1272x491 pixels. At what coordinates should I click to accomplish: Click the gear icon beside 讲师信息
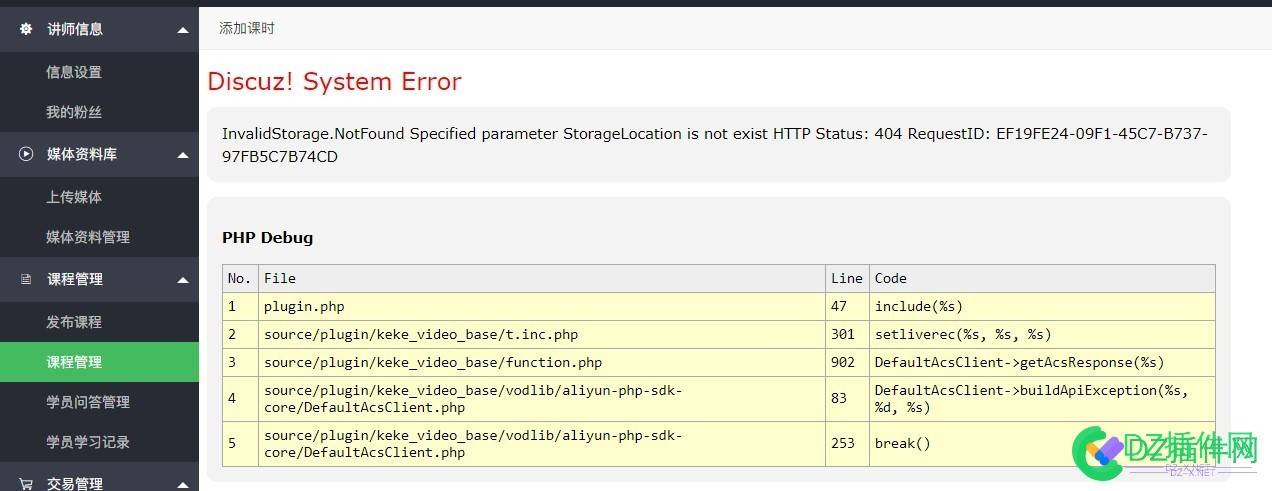[x=26, y=29]
